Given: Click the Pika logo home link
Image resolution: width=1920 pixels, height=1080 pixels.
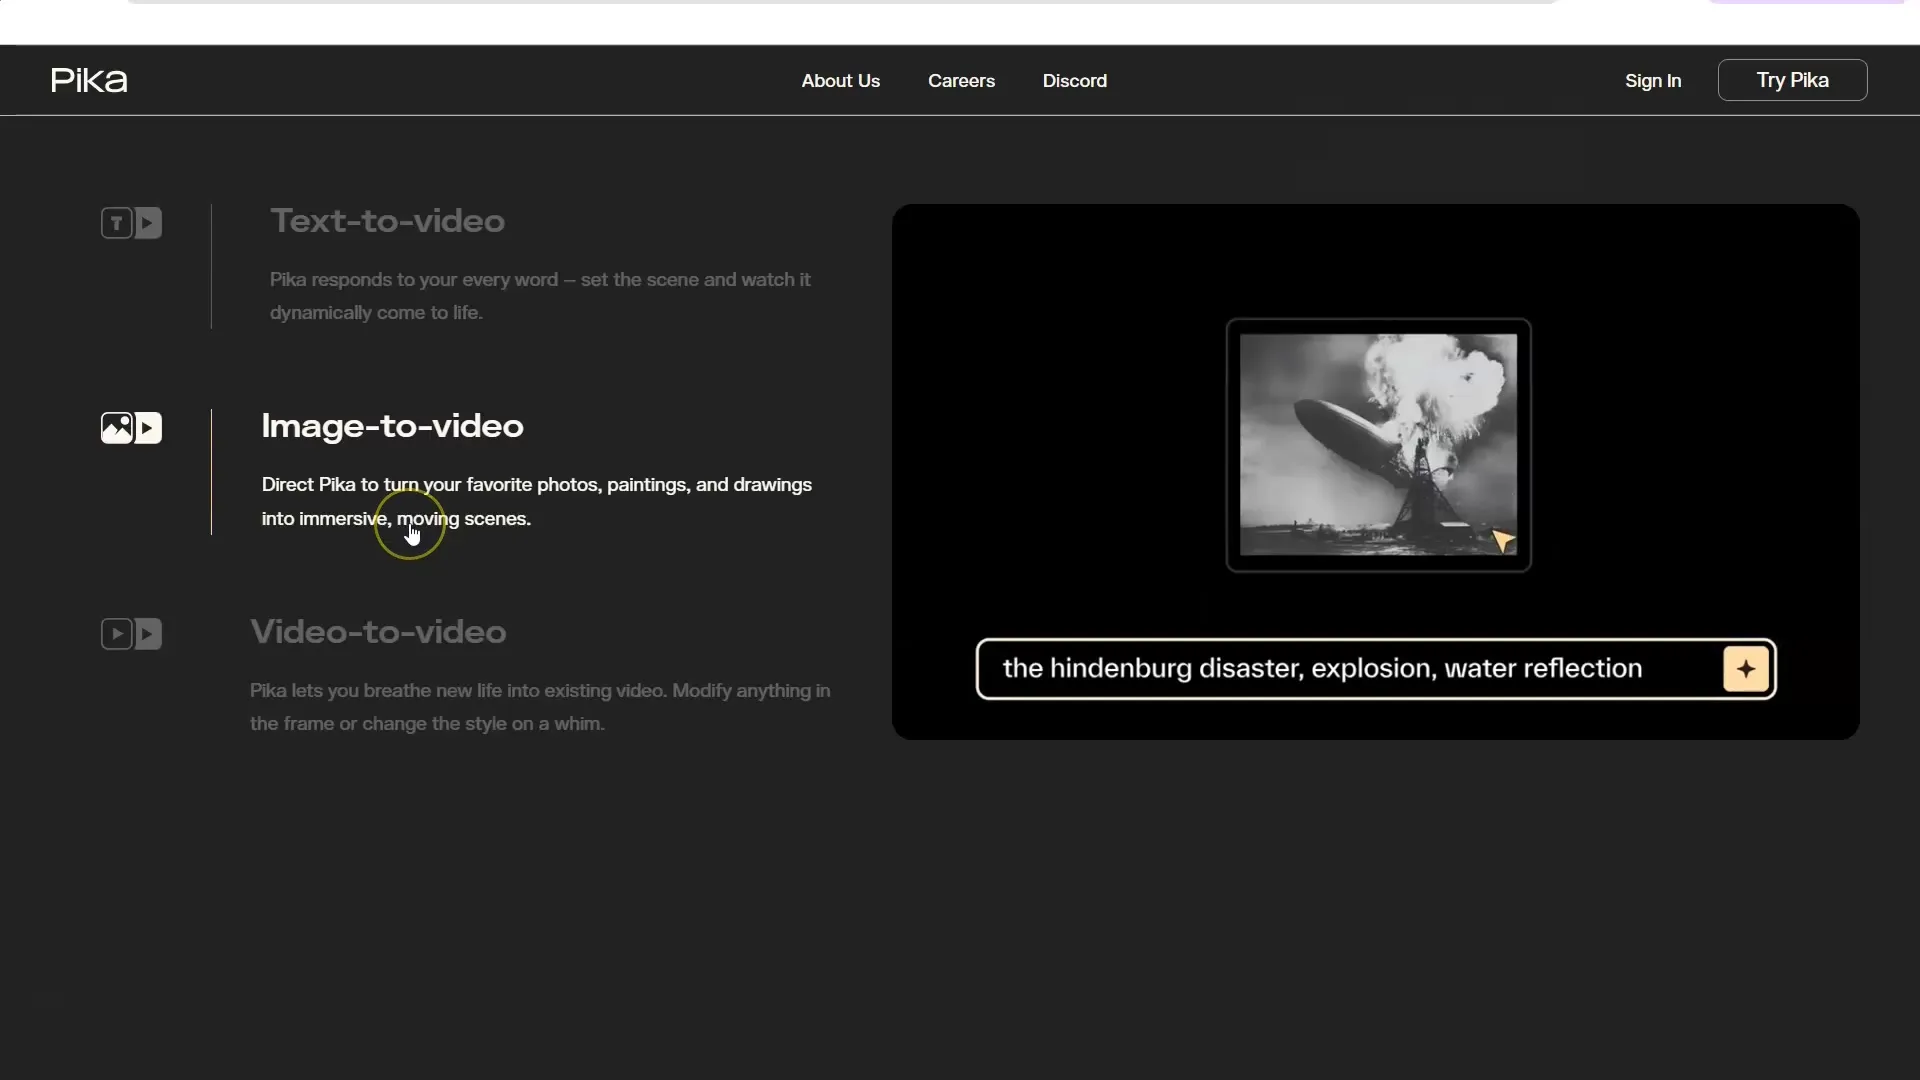Looking at the screenshot, I should (88, 80).
